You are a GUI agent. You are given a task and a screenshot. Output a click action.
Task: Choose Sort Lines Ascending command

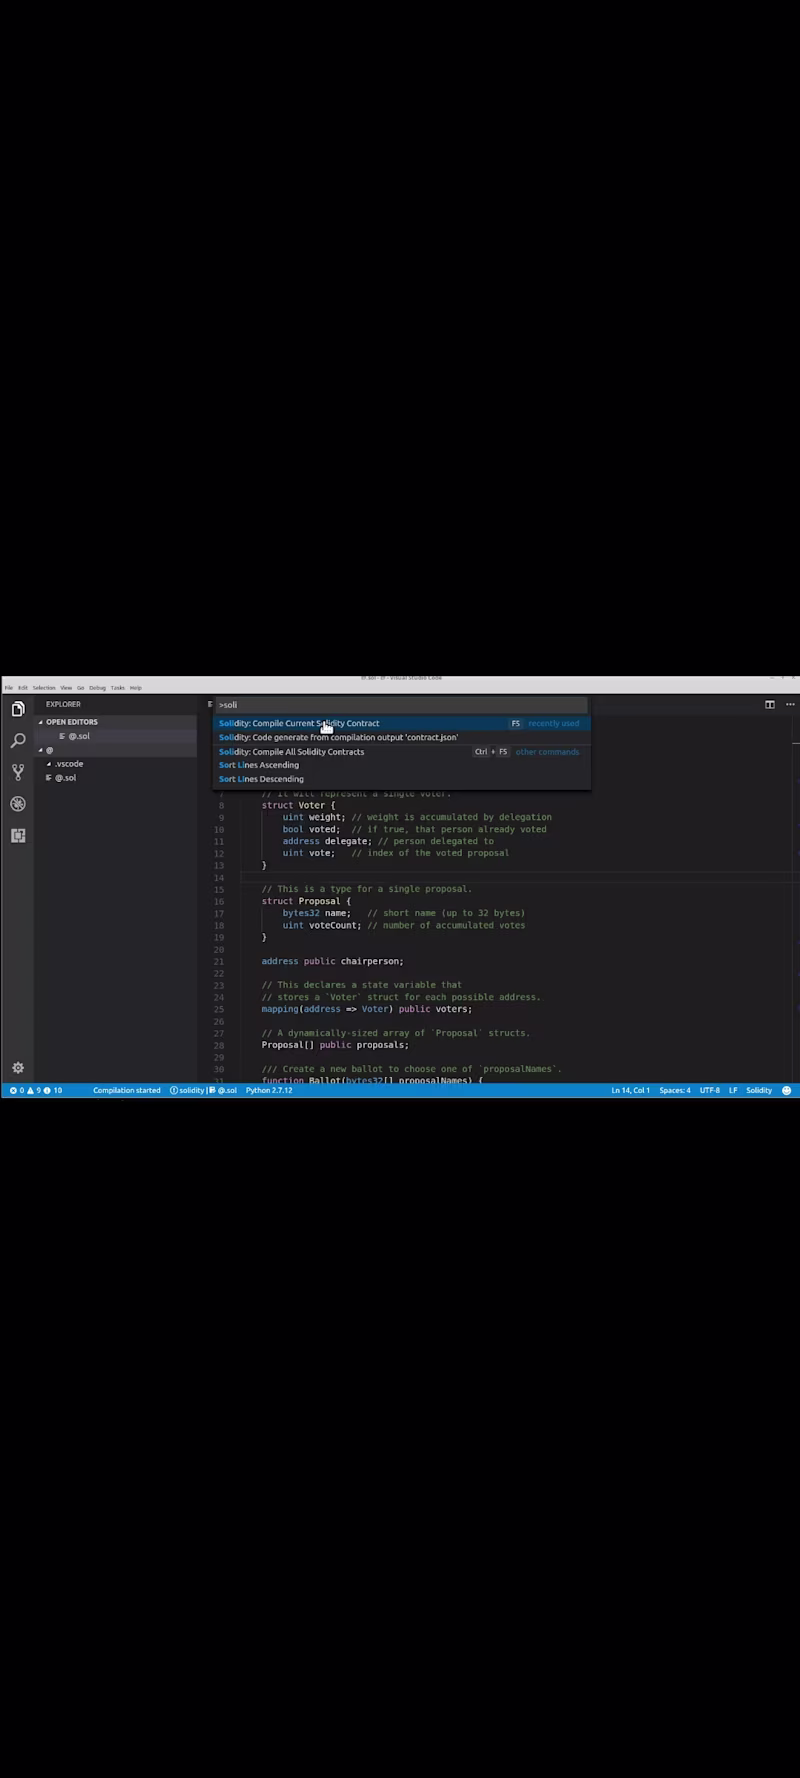402,765
